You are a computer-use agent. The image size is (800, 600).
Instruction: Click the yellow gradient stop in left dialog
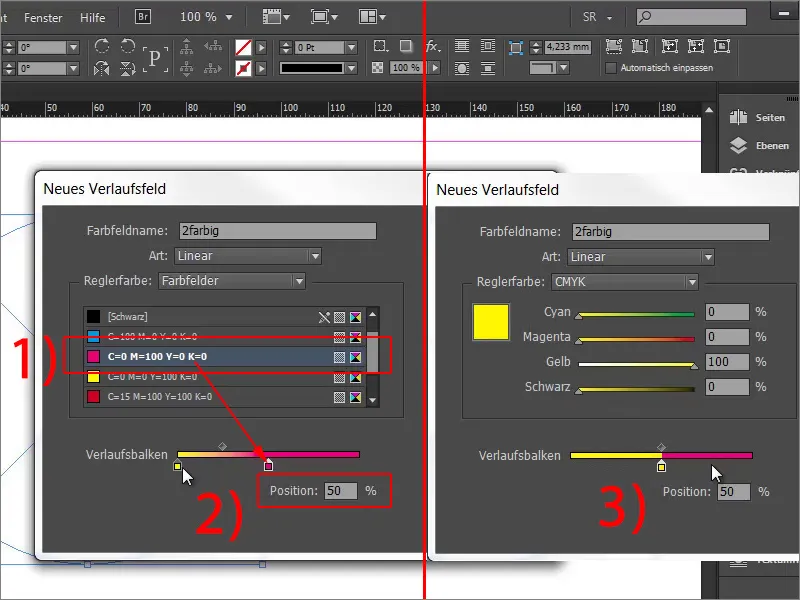[x=177, y=465]
